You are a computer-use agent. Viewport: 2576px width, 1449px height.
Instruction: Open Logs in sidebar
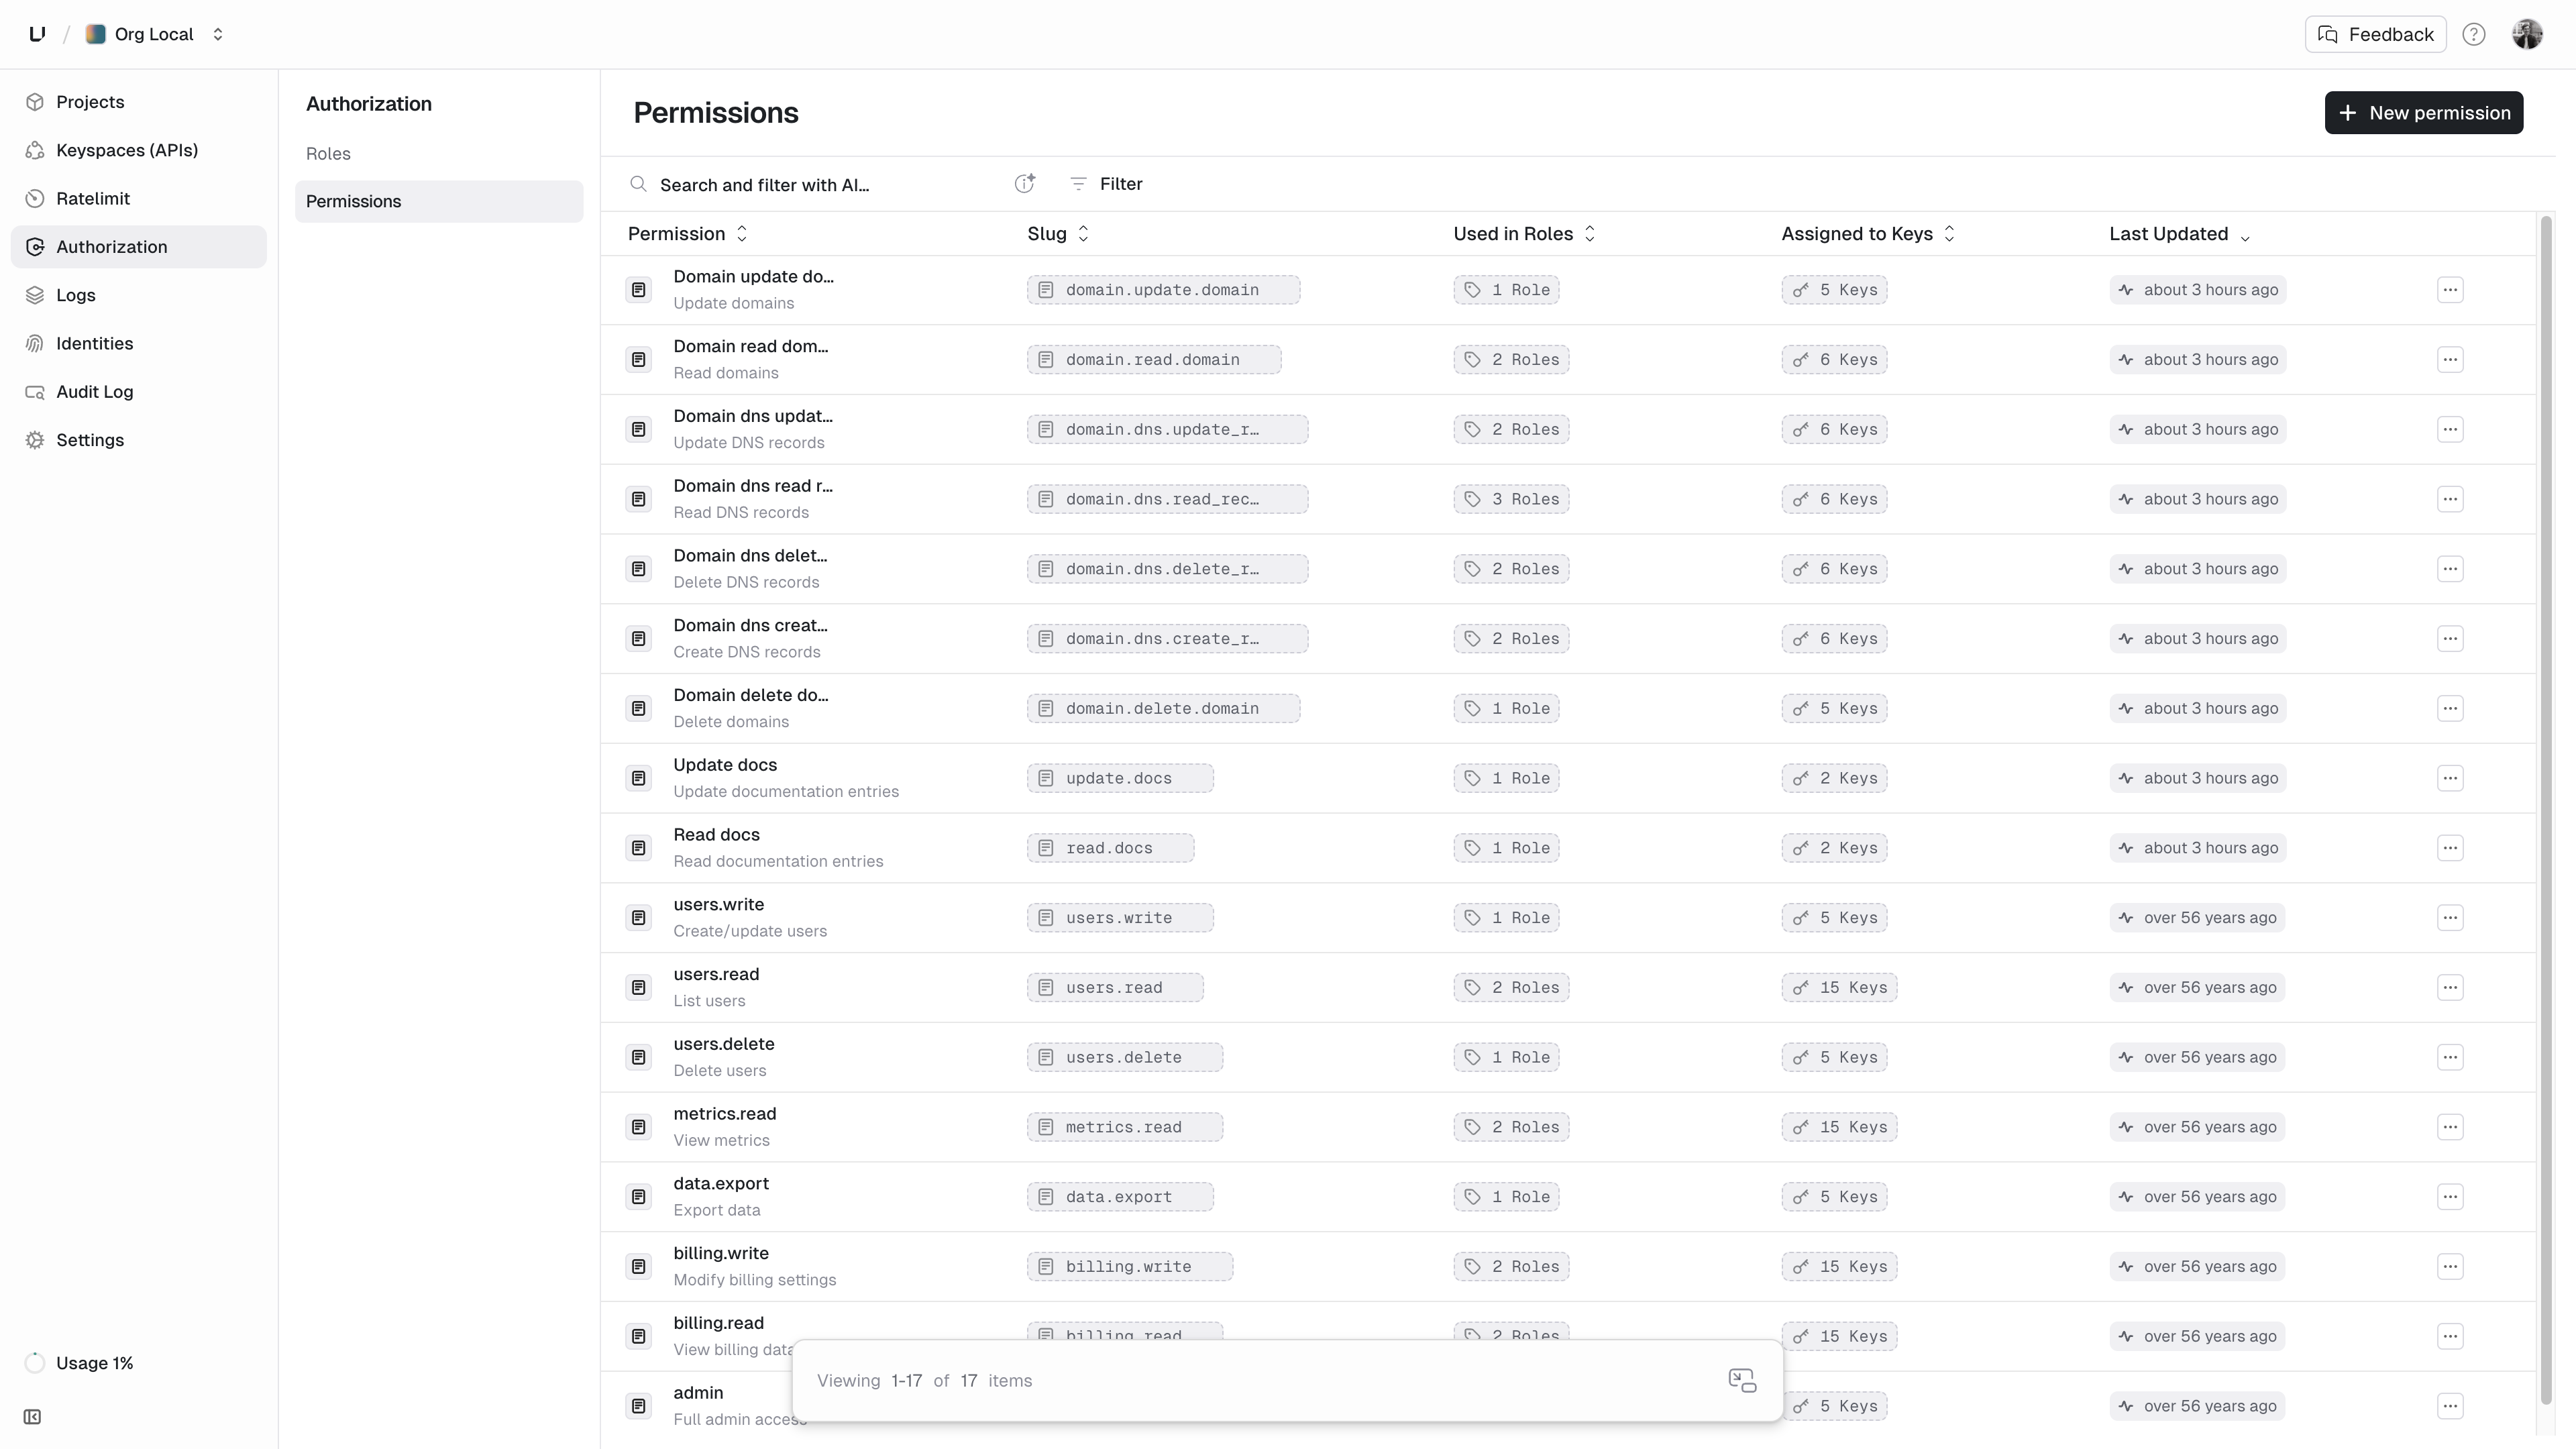[139, 295]
